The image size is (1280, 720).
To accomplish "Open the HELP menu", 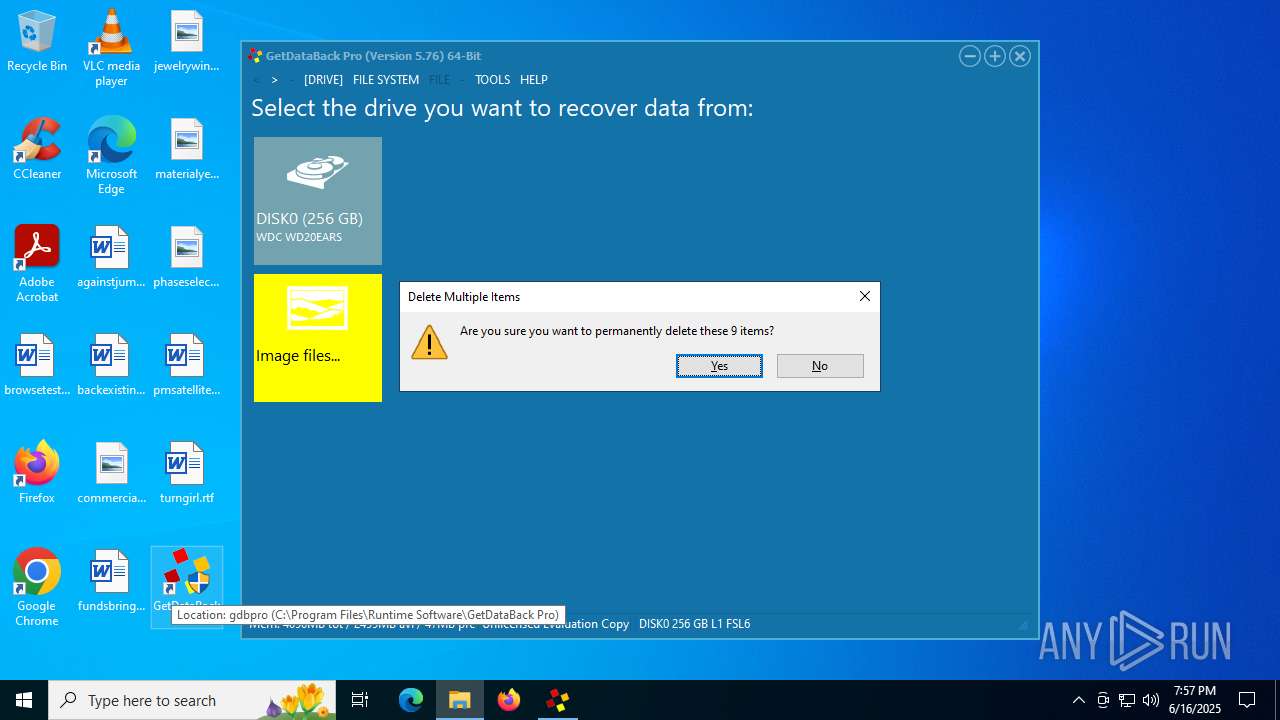I will click(x=534, y=80).
